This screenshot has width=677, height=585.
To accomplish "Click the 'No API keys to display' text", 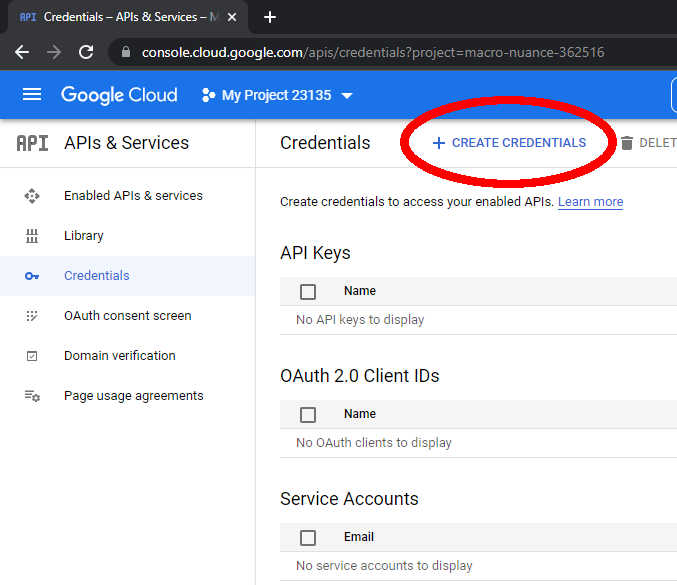I will tap(360, 320).
